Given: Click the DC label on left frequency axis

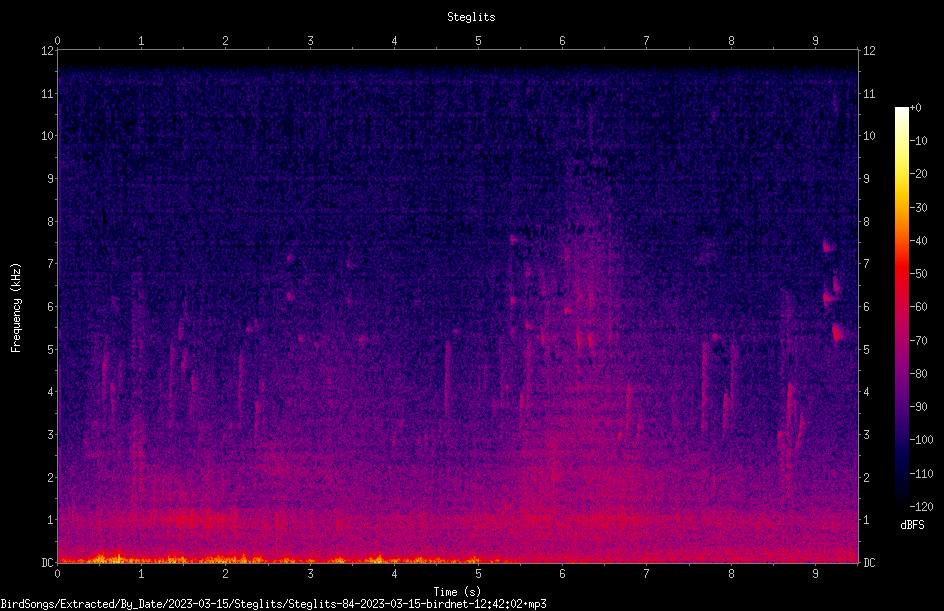Looking at the screenshot, I should point(47,562).
